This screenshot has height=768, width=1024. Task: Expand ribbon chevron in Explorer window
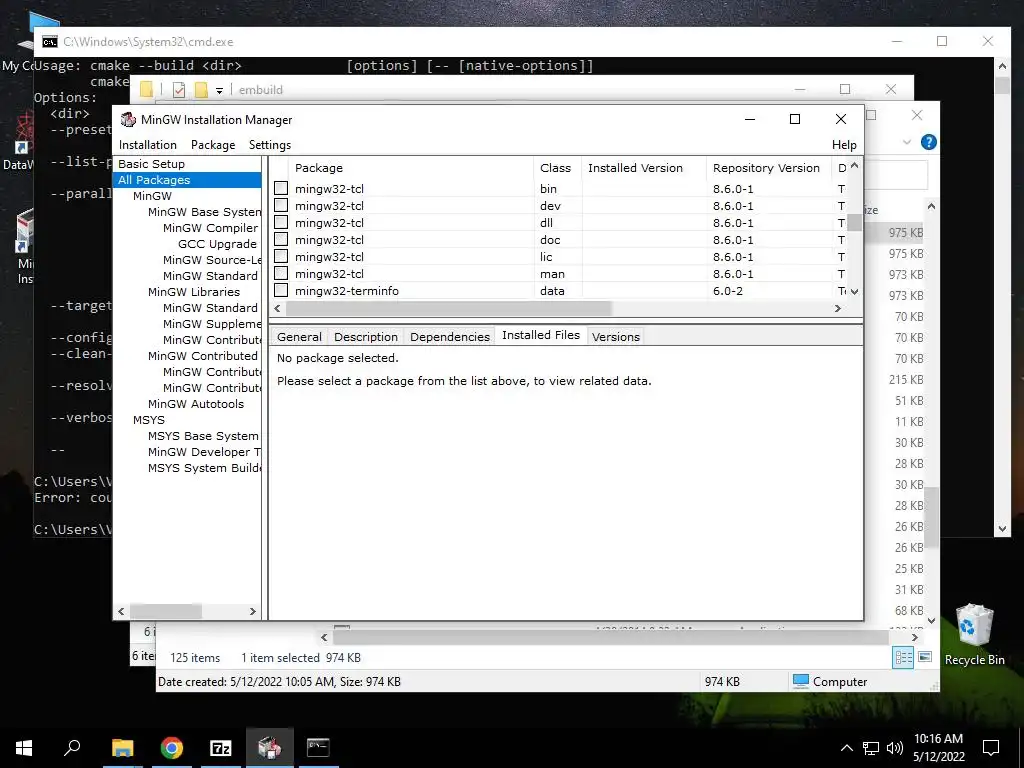click(906, 142)
